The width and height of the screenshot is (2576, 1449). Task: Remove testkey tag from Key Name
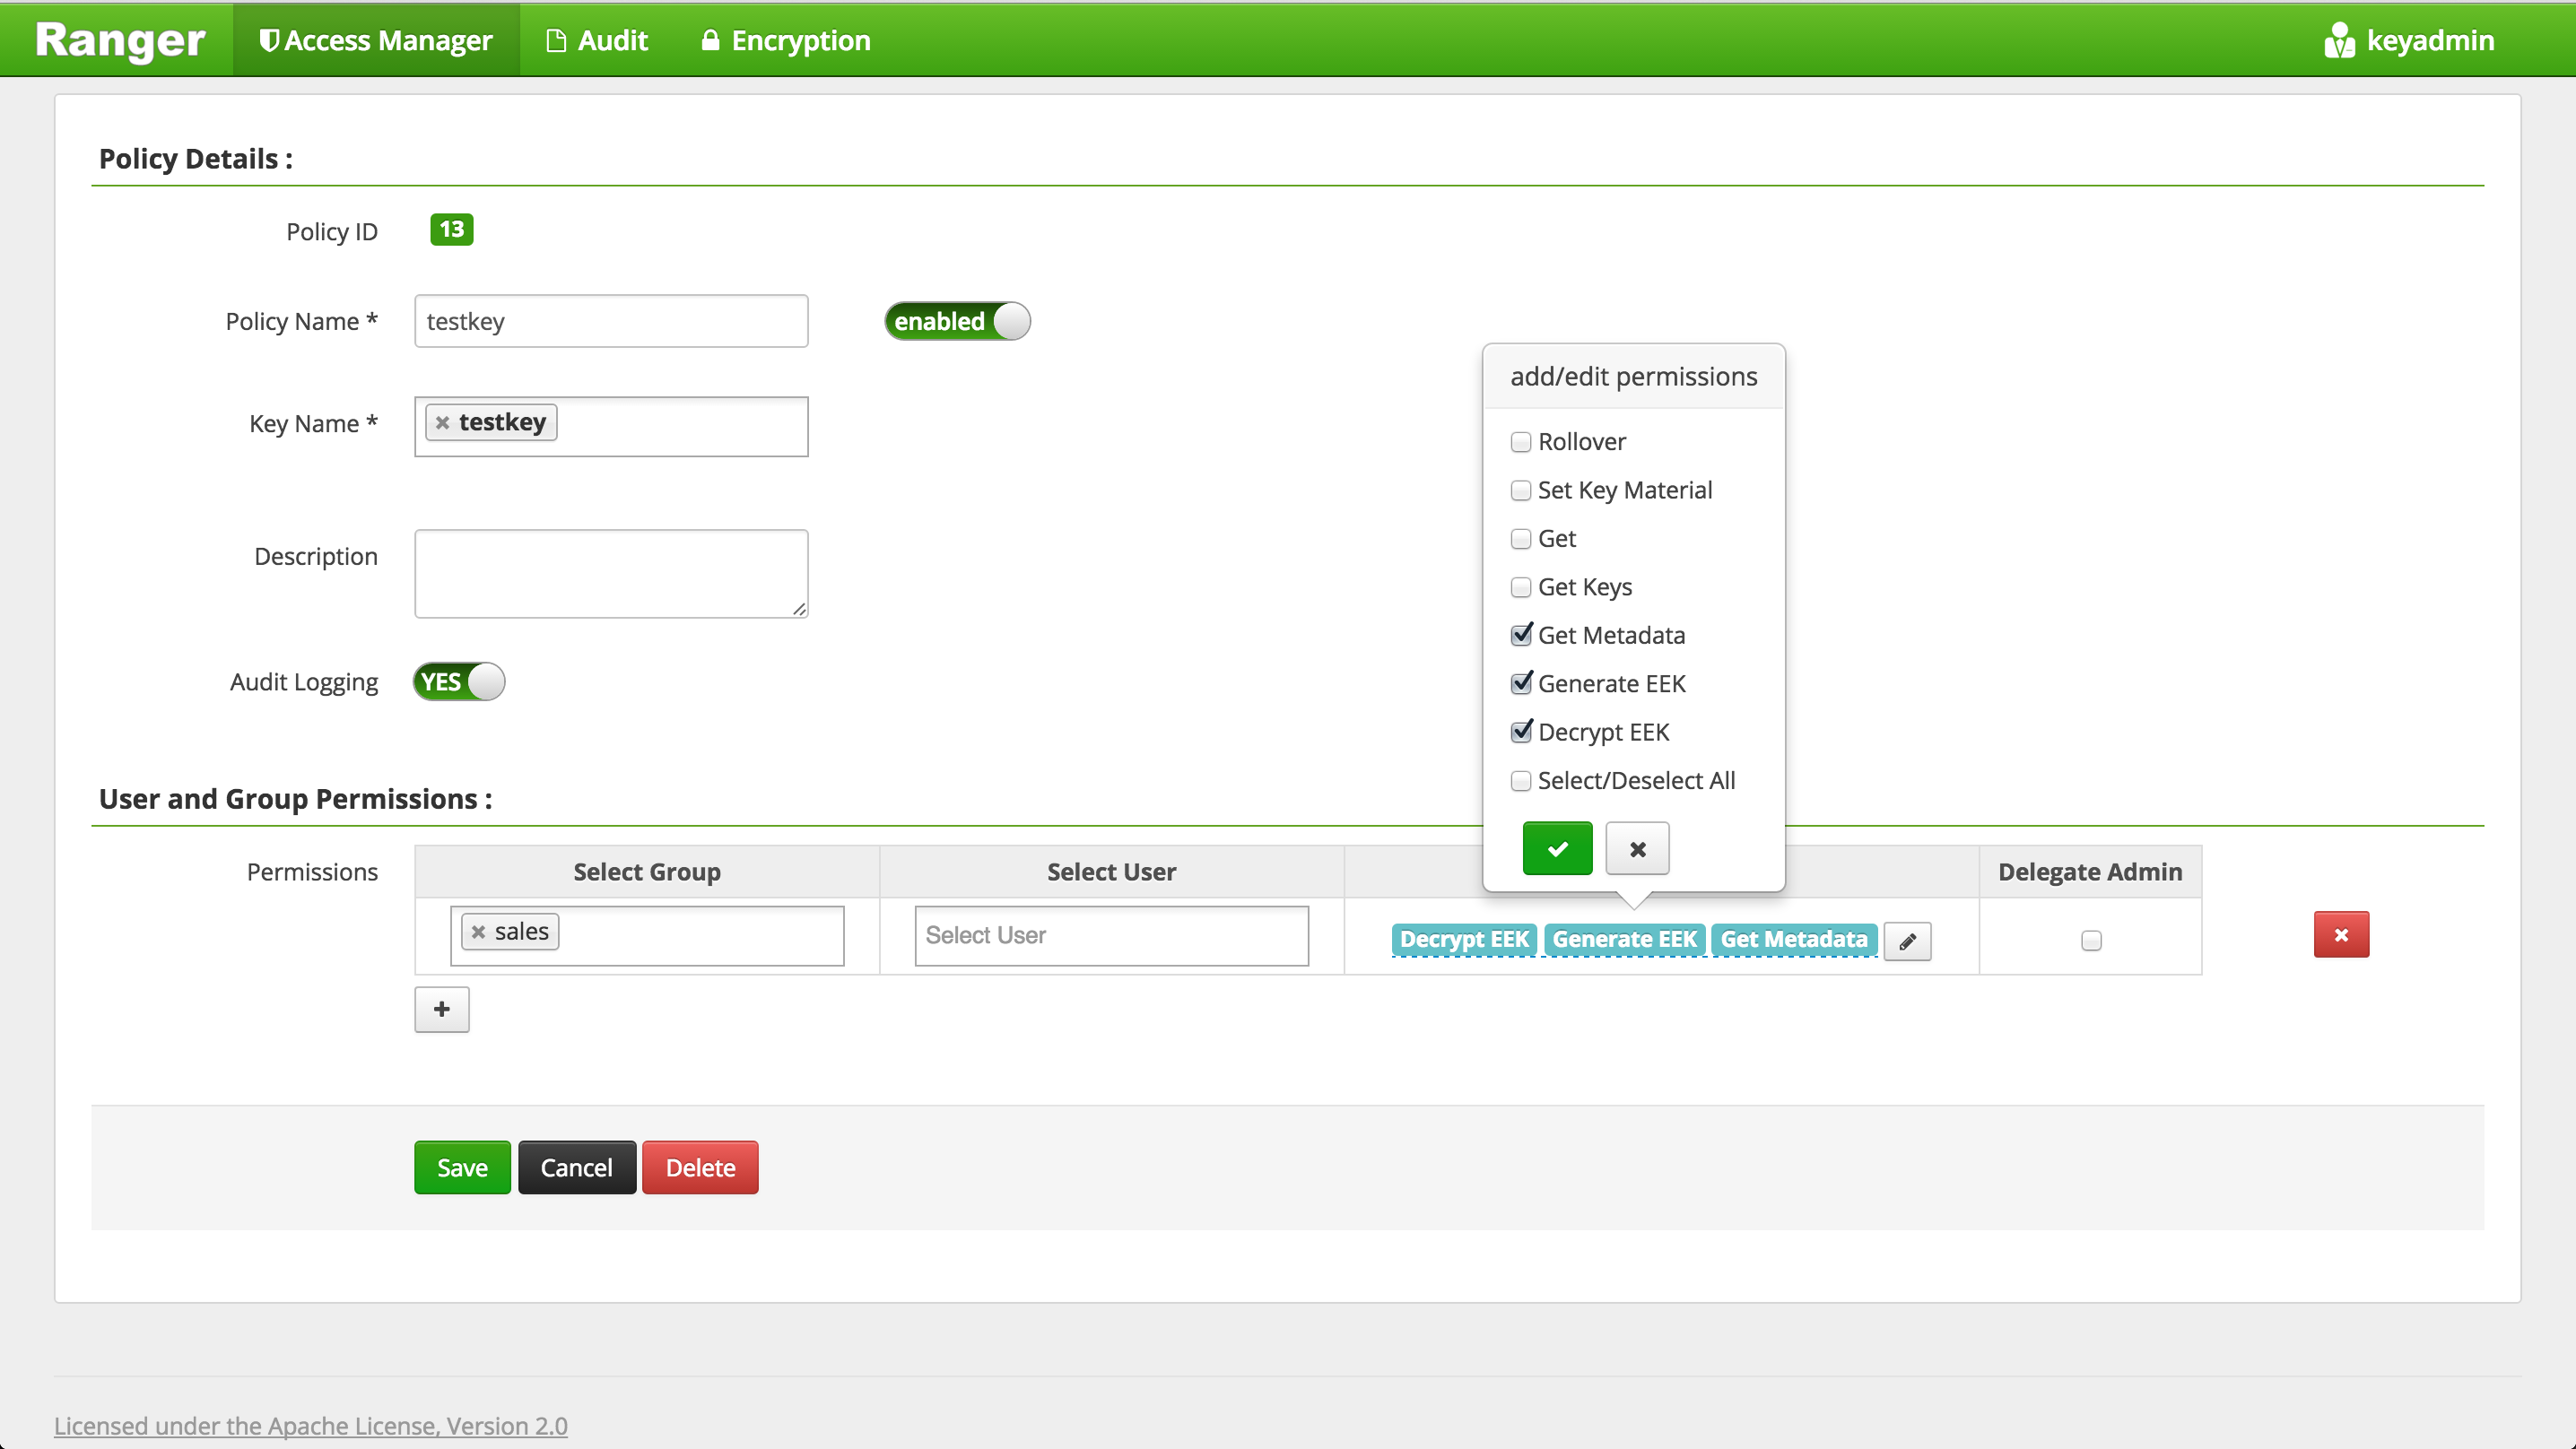point(442,423)
